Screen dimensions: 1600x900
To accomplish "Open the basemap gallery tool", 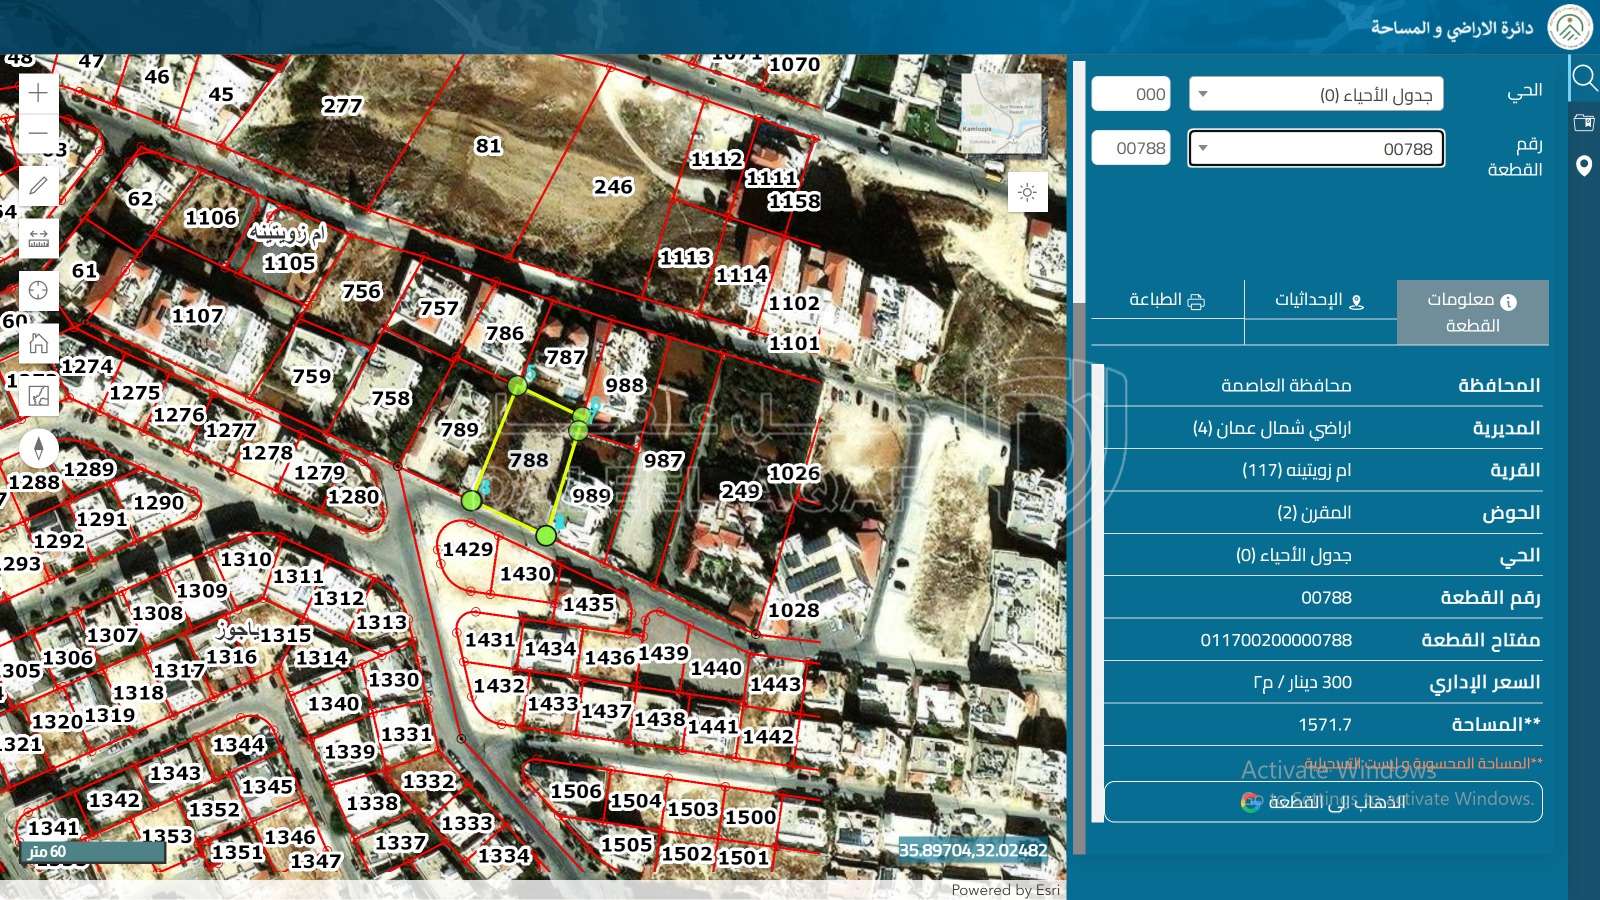I will 38,396.
